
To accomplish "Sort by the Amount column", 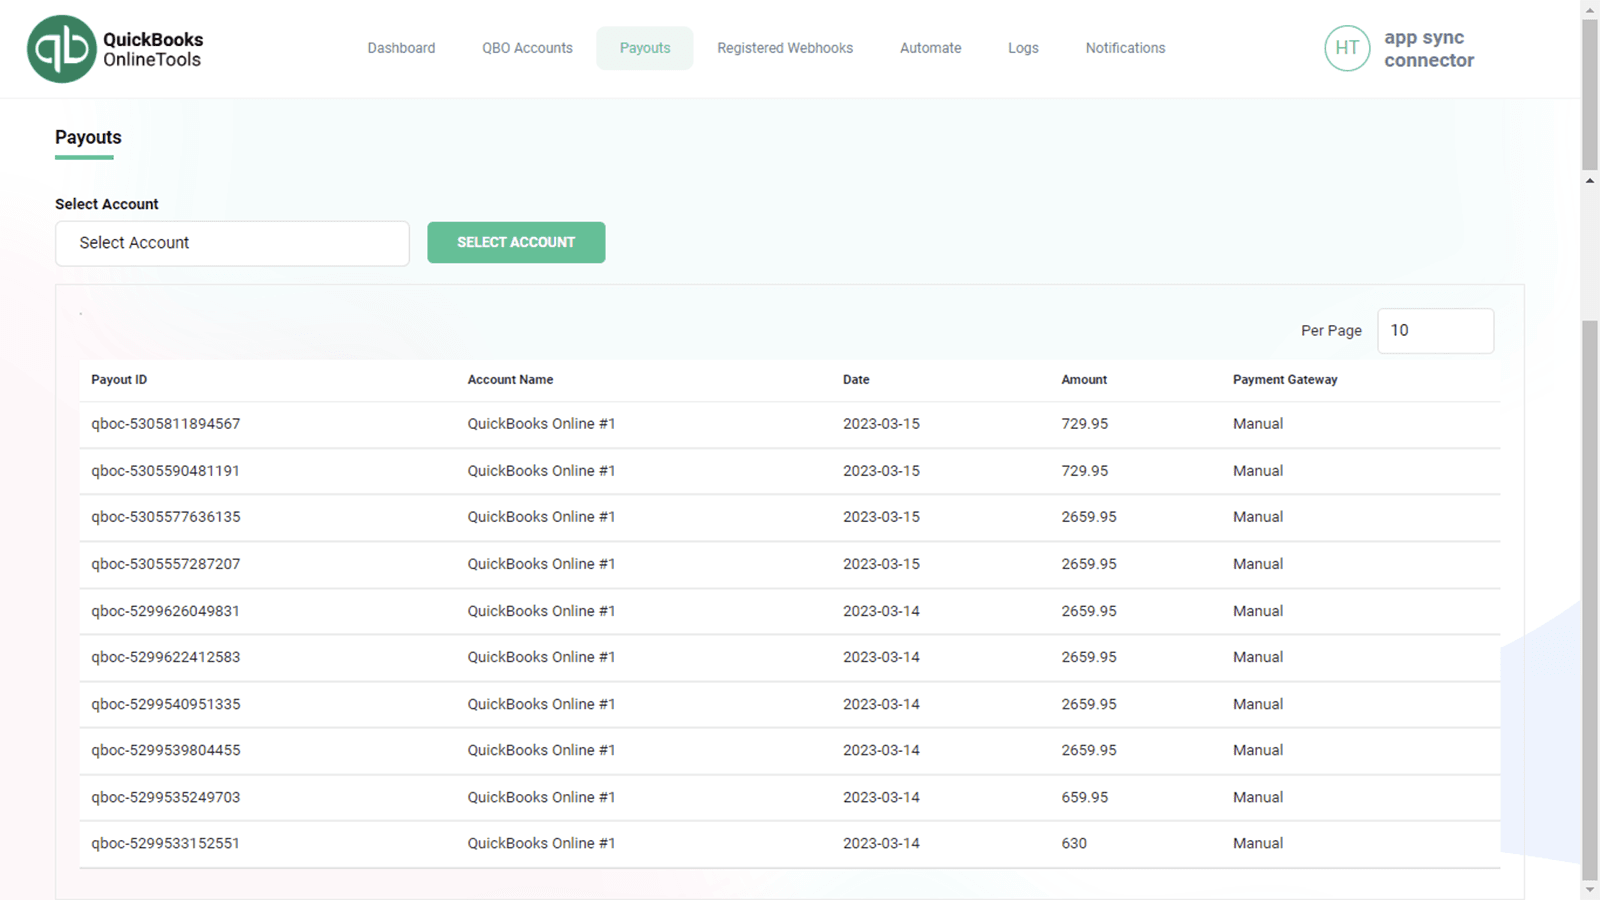I will click(1084, 379).
